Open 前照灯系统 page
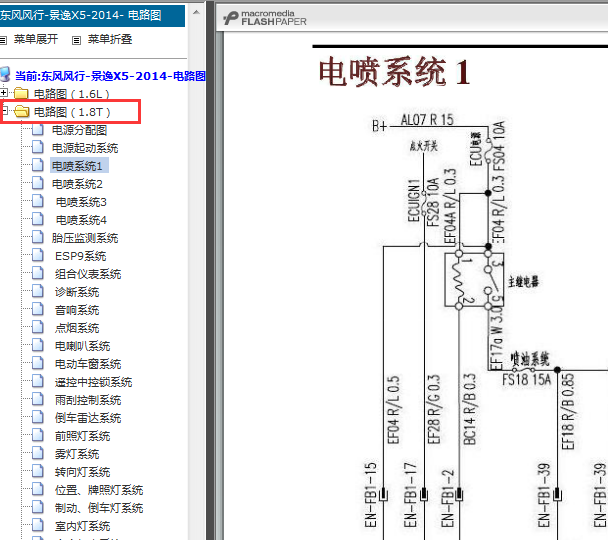The width and height of the screenshot is (608, 540). (x=83, y=436)
